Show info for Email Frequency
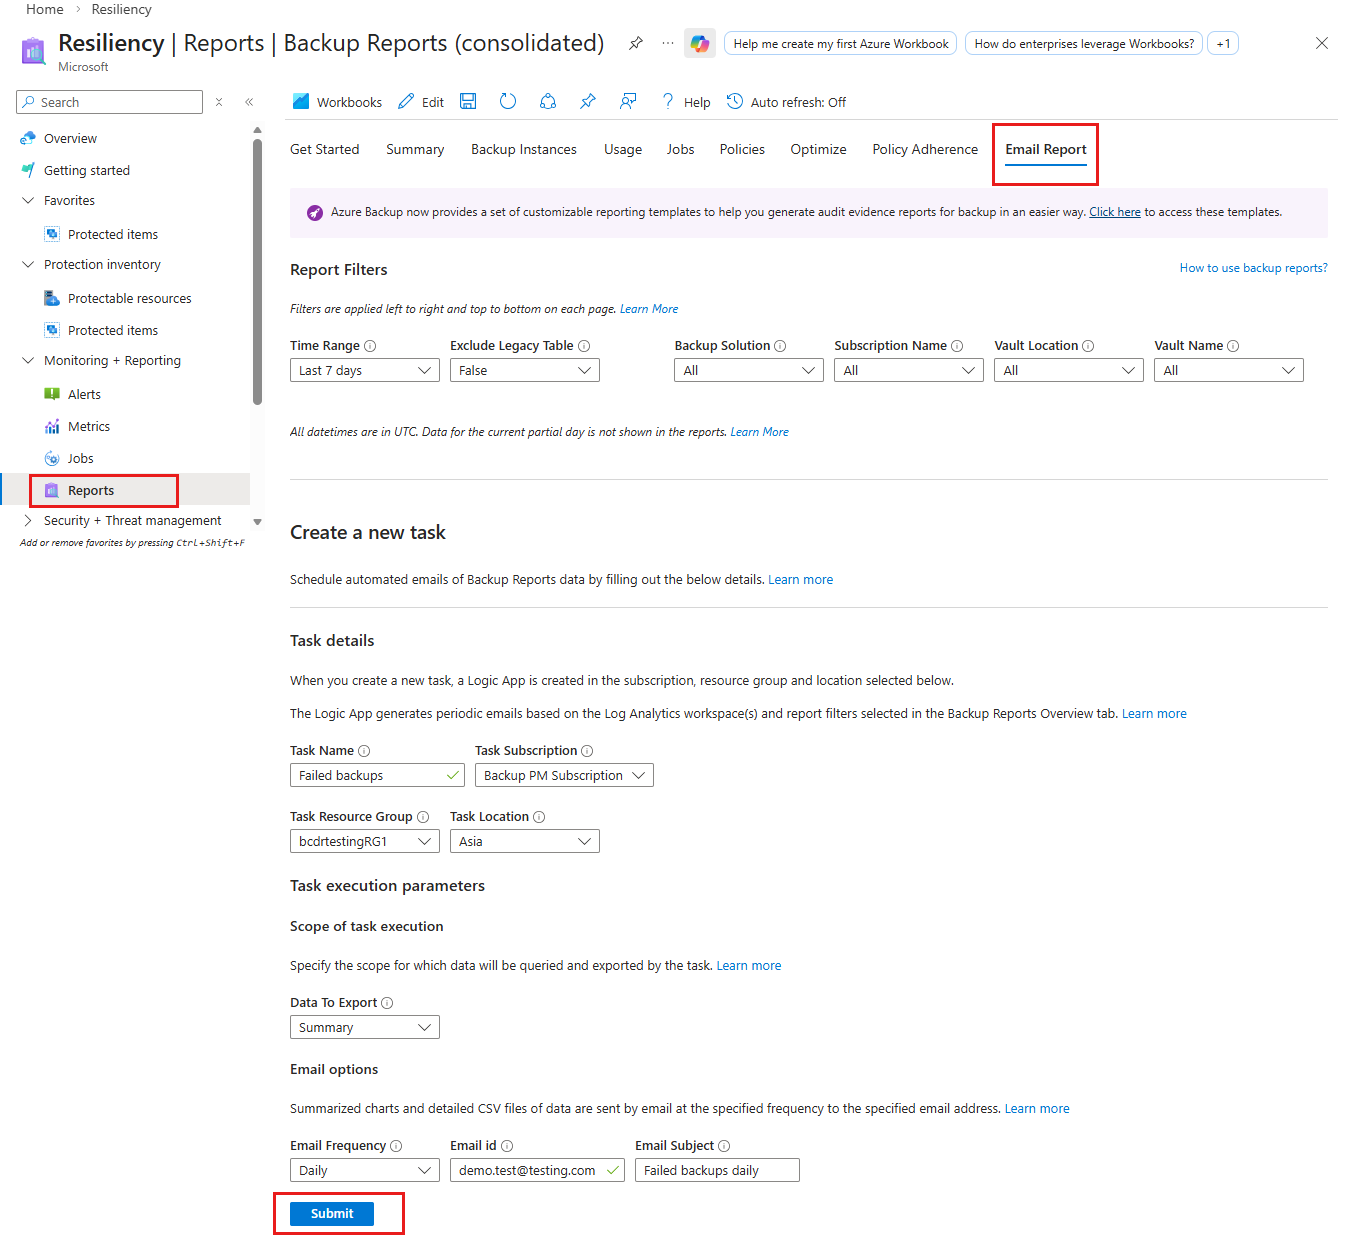The height and width of the screenshot is (1245, 1358). [x=396, y=1146]
